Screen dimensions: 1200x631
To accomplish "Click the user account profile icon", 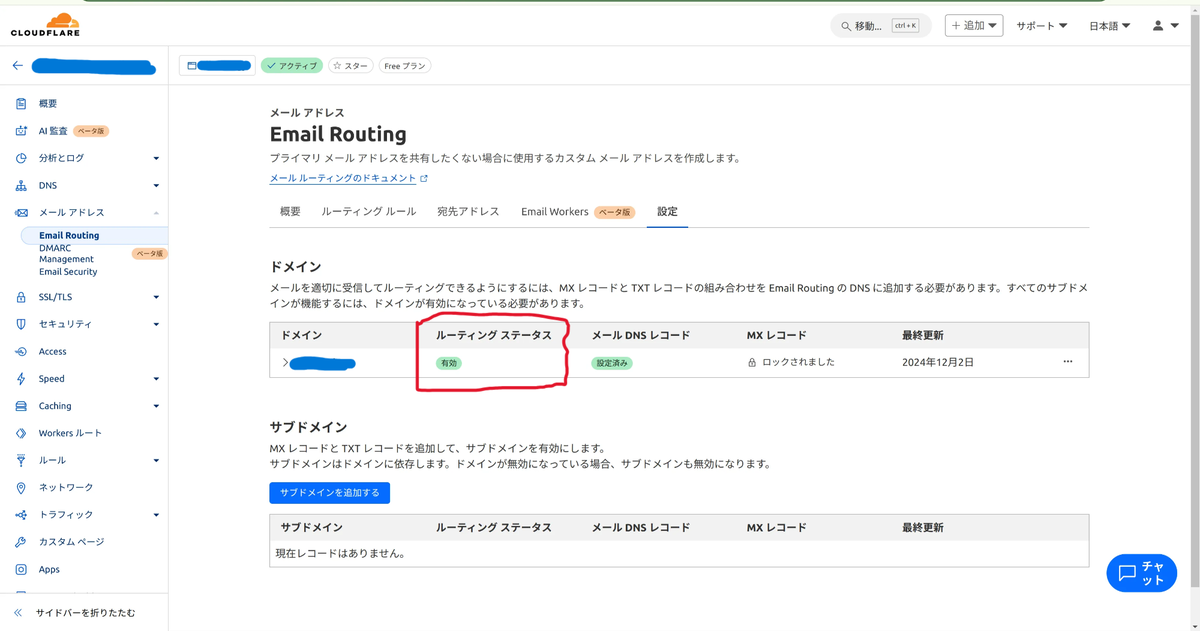I will (1158, 26).
